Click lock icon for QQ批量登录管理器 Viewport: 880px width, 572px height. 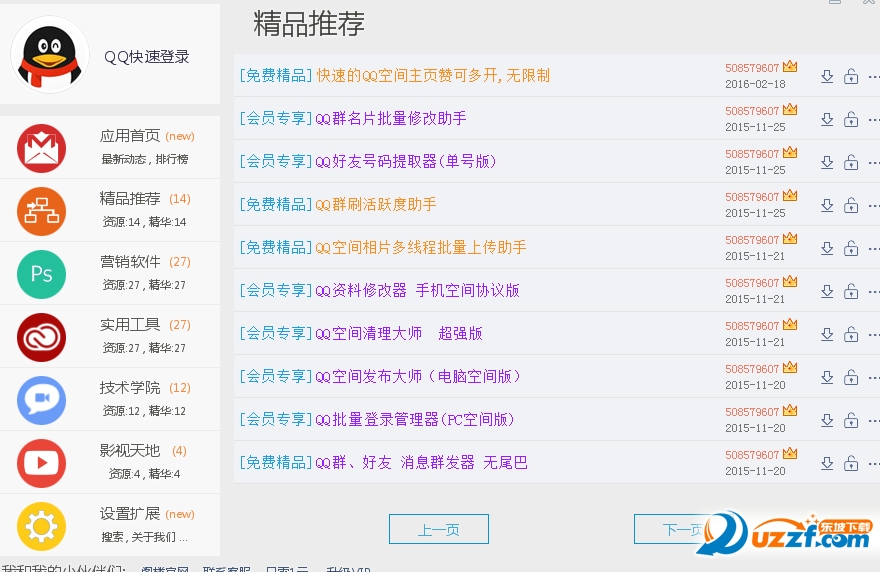point(851,420)
